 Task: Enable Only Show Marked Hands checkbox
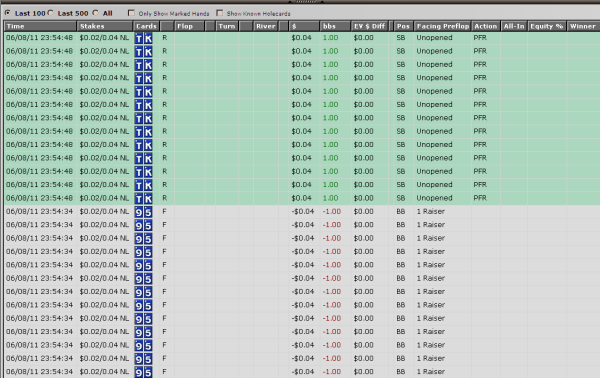coord(131,13)
